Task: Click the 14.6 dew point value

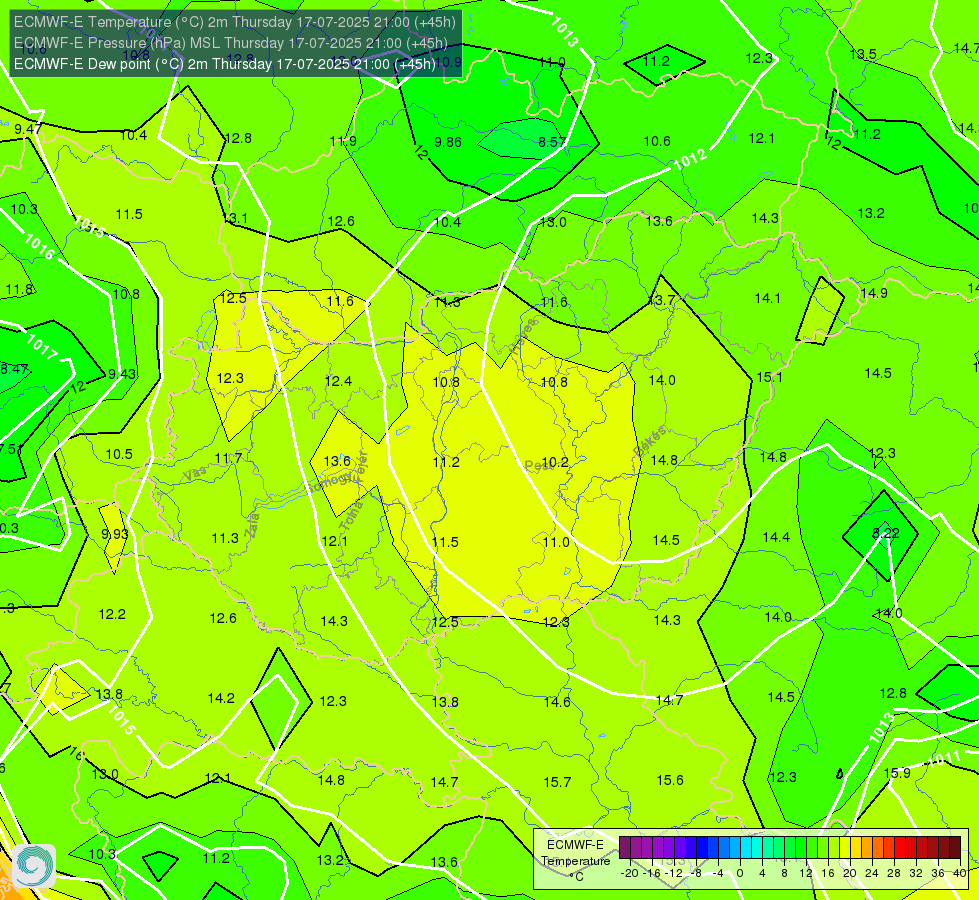Action: (x=557, y=702)
